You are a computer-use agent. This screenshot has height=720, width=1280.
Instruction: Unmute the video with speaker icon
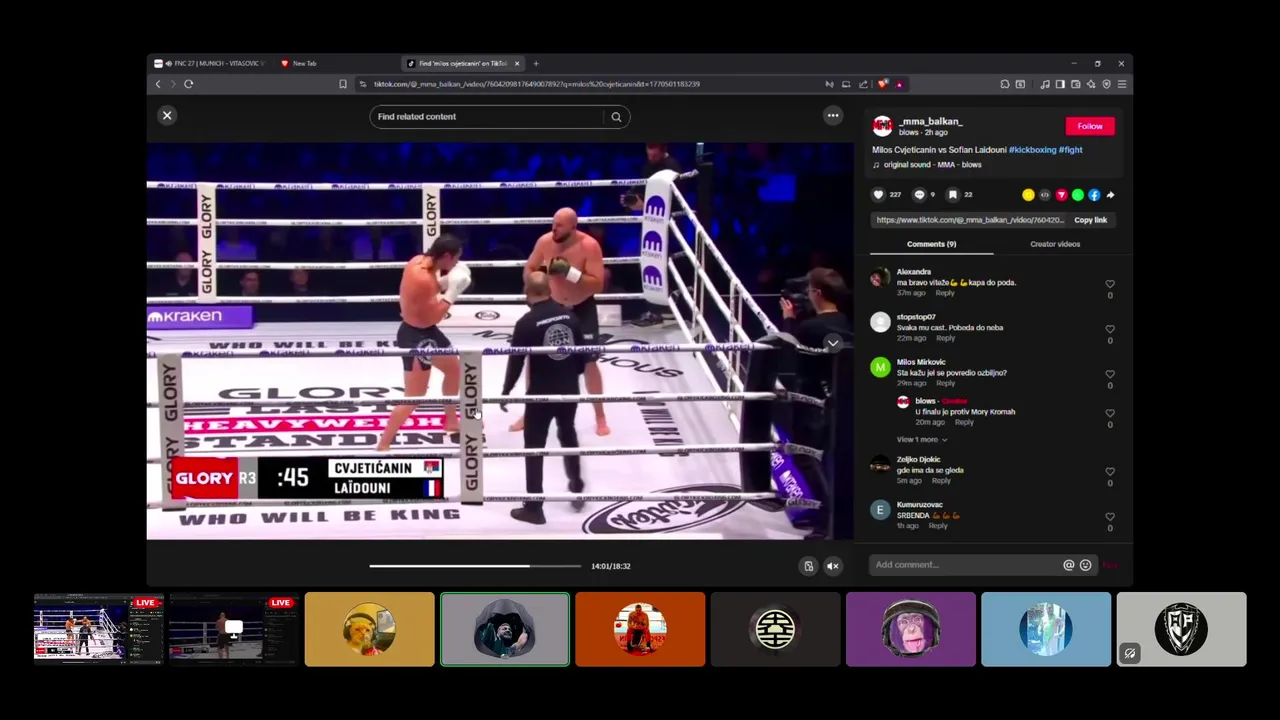pyautogui.click(x=832, y=566)
